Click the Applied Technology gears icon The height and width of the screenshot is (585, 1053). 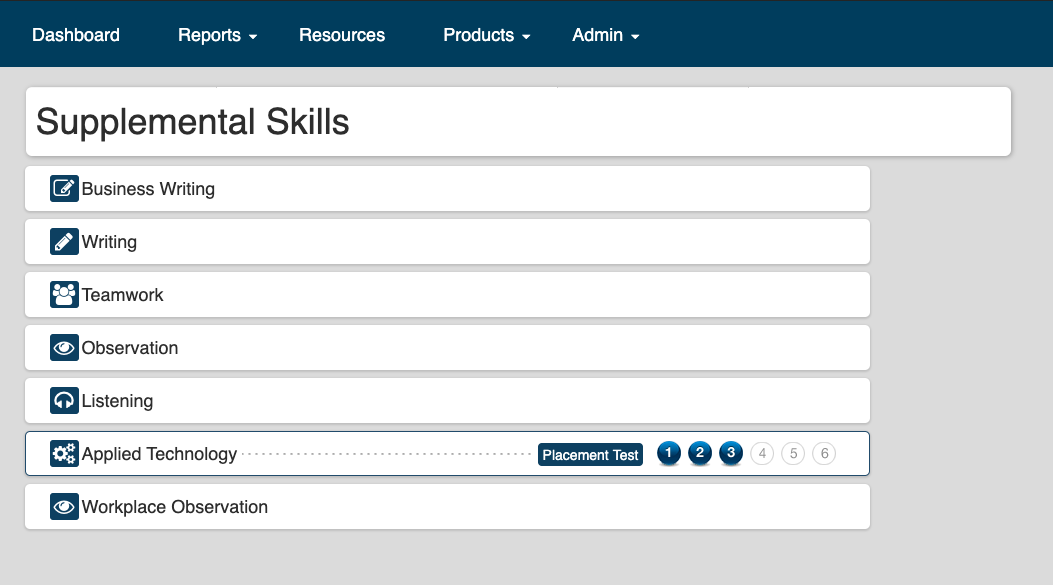64,454
